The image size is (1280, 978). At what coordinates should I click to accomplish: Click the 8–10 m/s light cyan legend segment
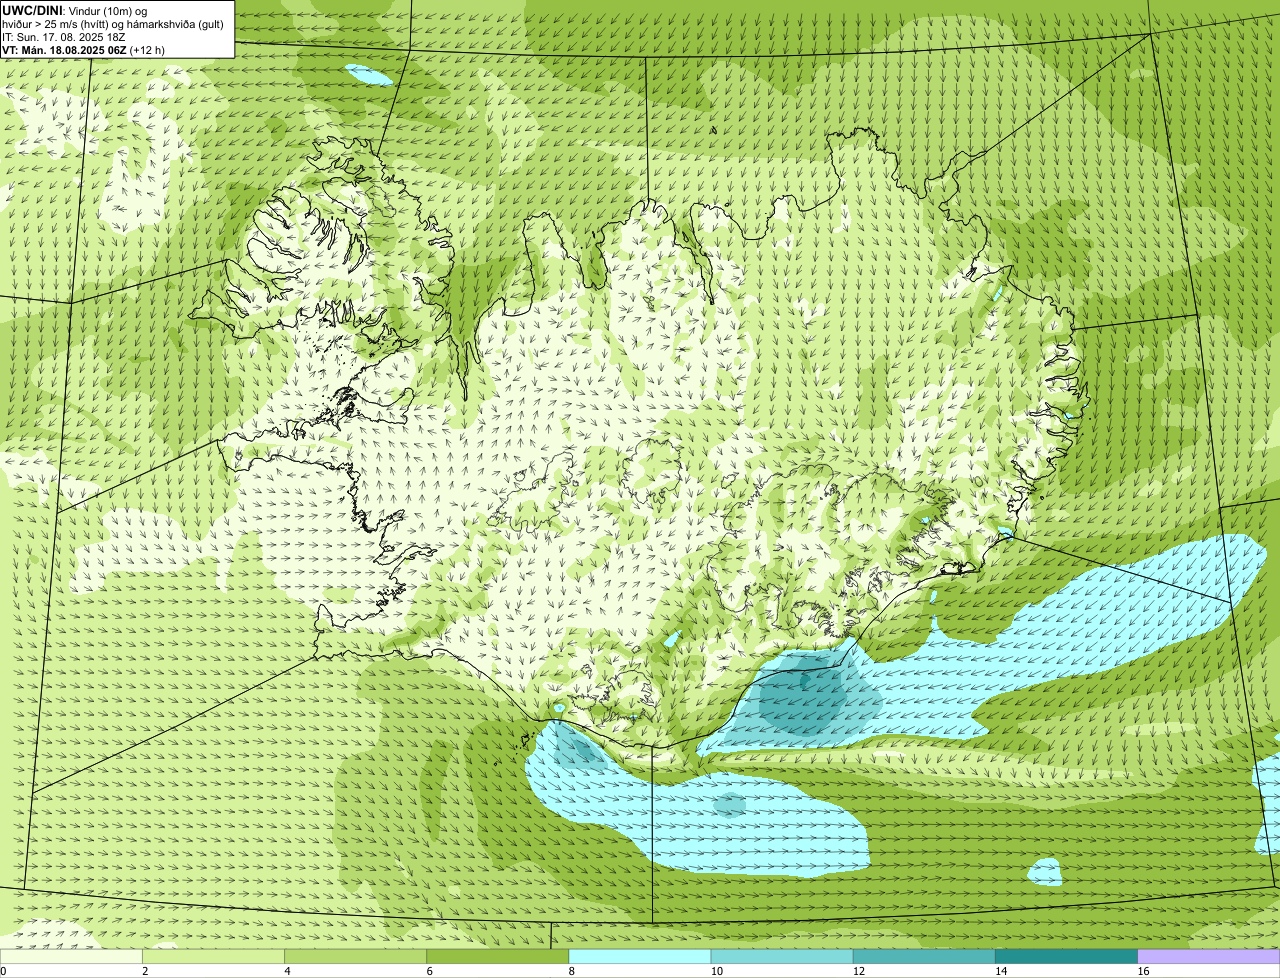pyautogui.click(x=640, y=956)
